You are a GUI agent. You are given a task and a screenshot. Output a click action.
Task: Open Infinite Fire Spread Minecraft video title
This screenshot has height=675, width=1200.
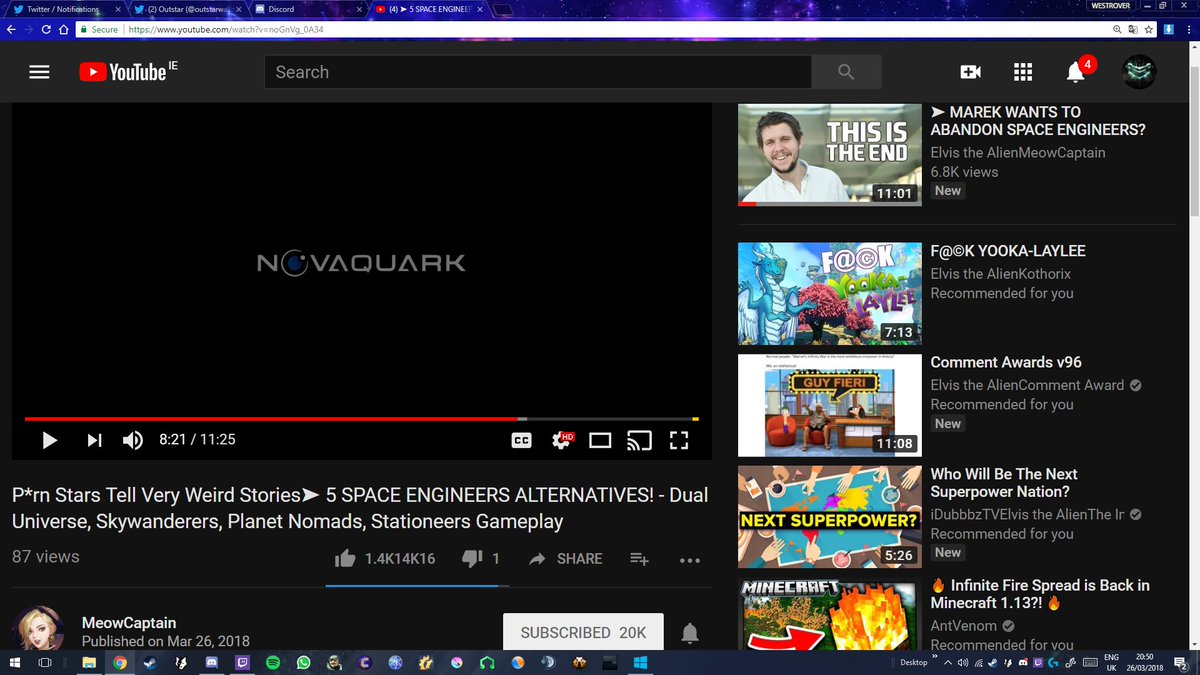(1040, 594)
